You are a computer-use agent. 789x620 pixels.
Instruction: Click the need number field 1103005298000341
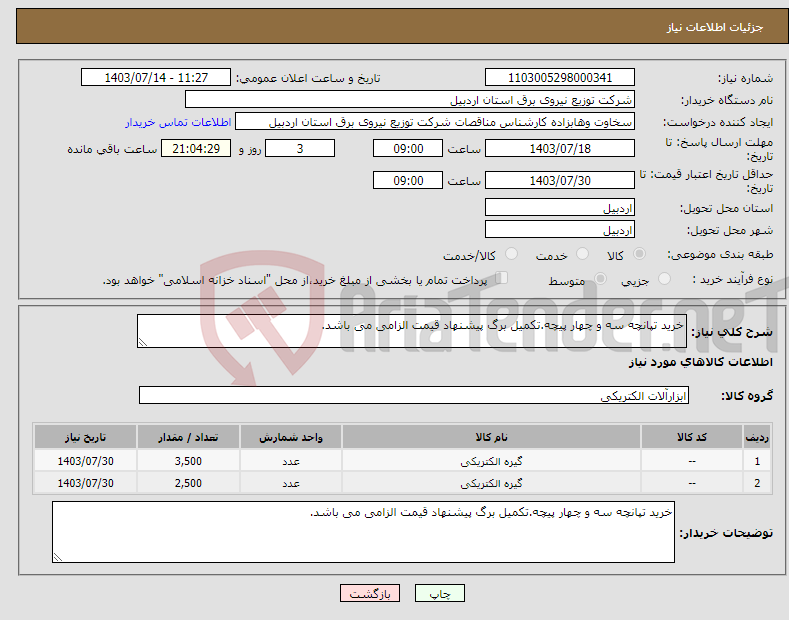pos(560,78)
